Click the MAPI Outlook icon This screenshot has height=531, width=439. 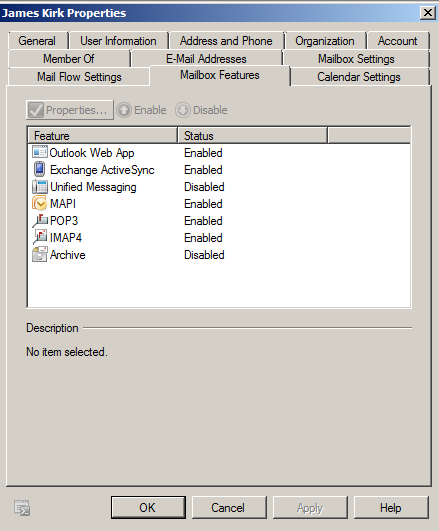pos(40,204)
